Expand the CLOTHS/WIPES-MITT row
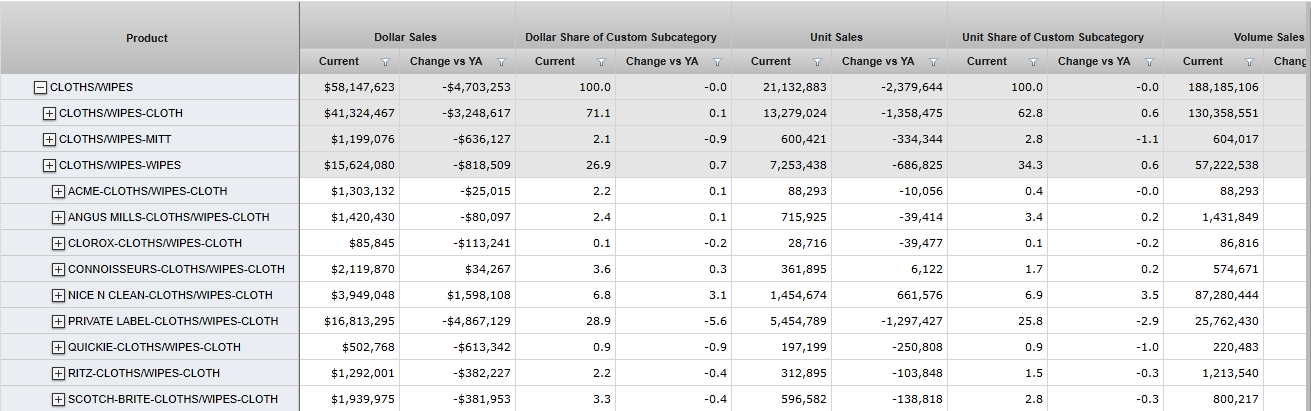The height and width of the screenshot is (411, 1311). [x=49, y=139]
